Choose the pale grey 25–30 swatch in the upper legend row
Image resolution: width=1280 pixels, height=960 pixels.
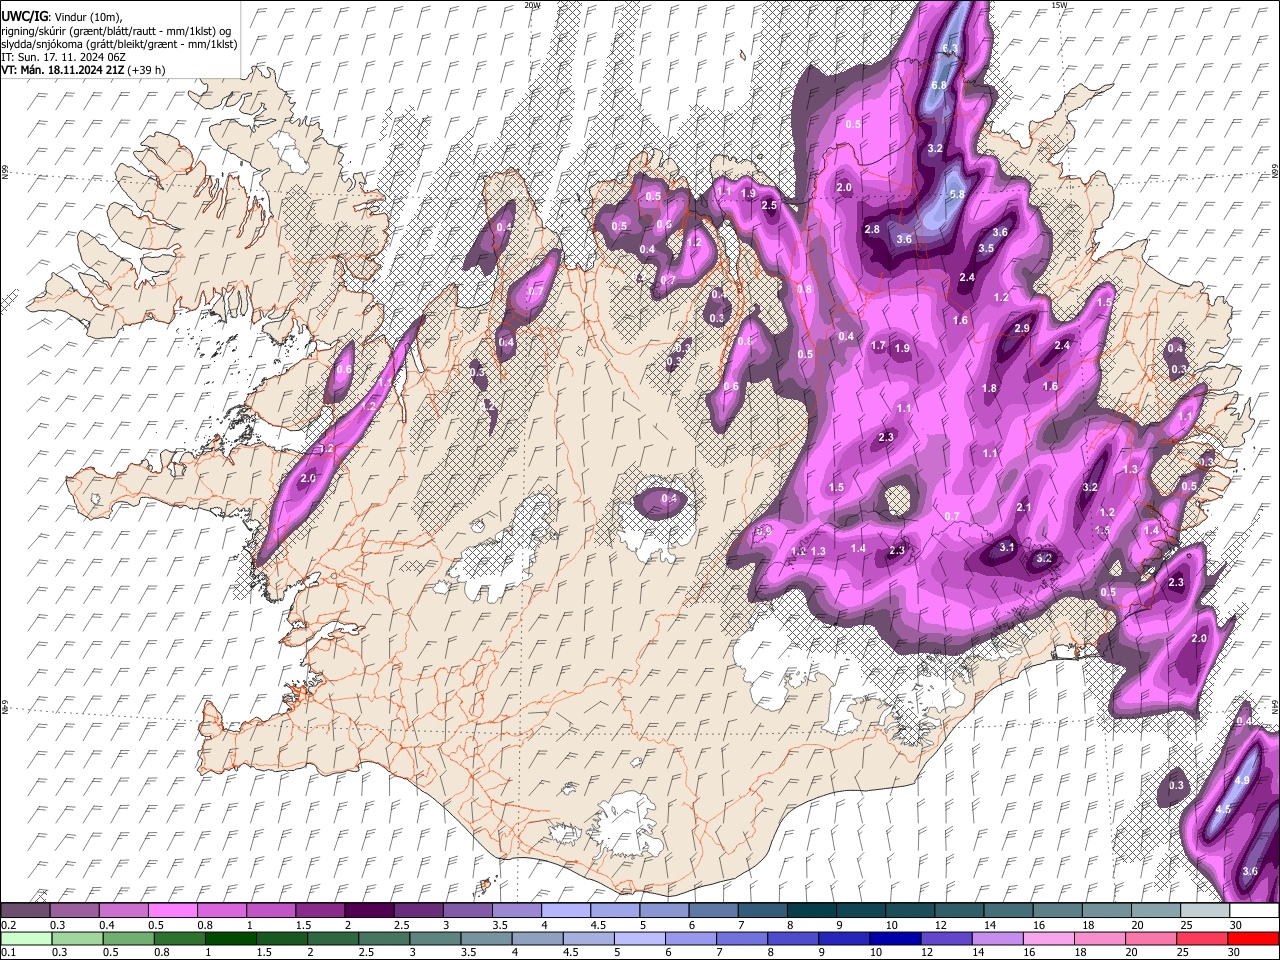click(x=1206, y=911)
